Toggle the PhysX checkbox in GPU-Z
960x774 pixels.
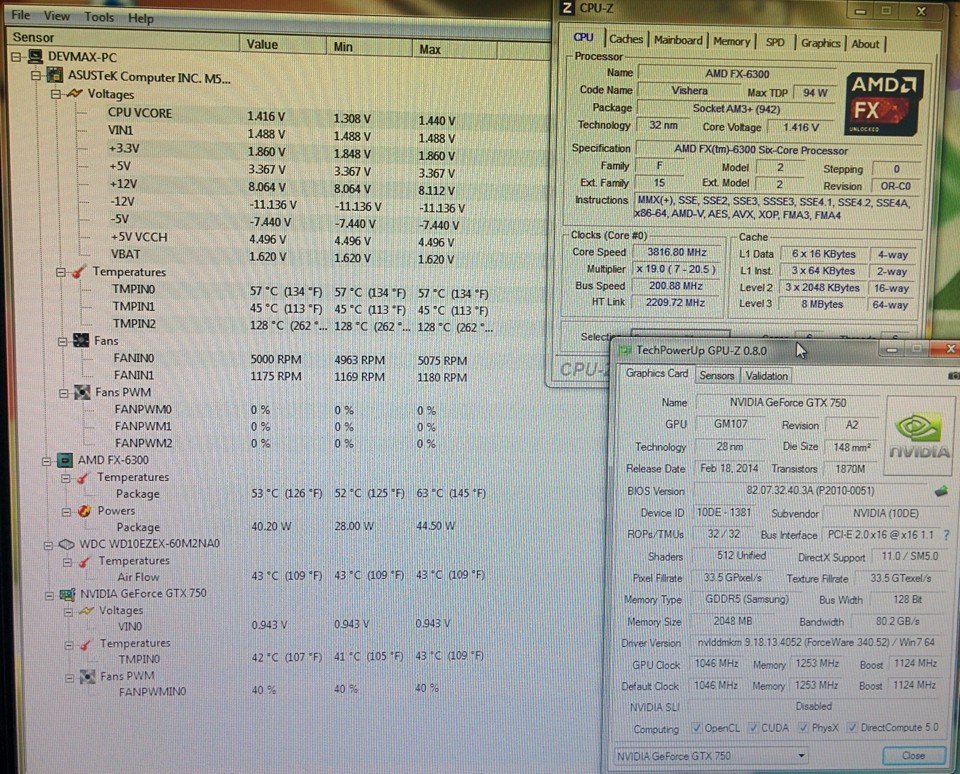point(804,727)
